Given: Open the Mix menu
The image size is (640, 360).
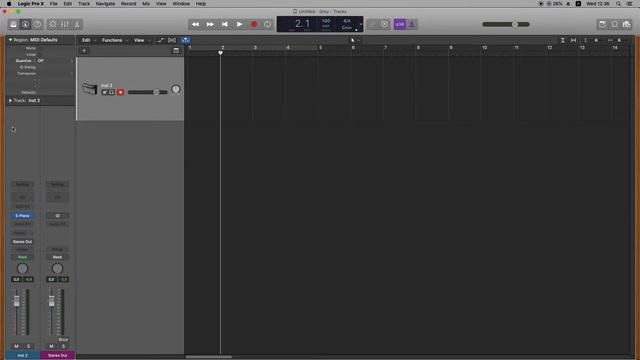Looking at the screenshot, I should 146,4.
